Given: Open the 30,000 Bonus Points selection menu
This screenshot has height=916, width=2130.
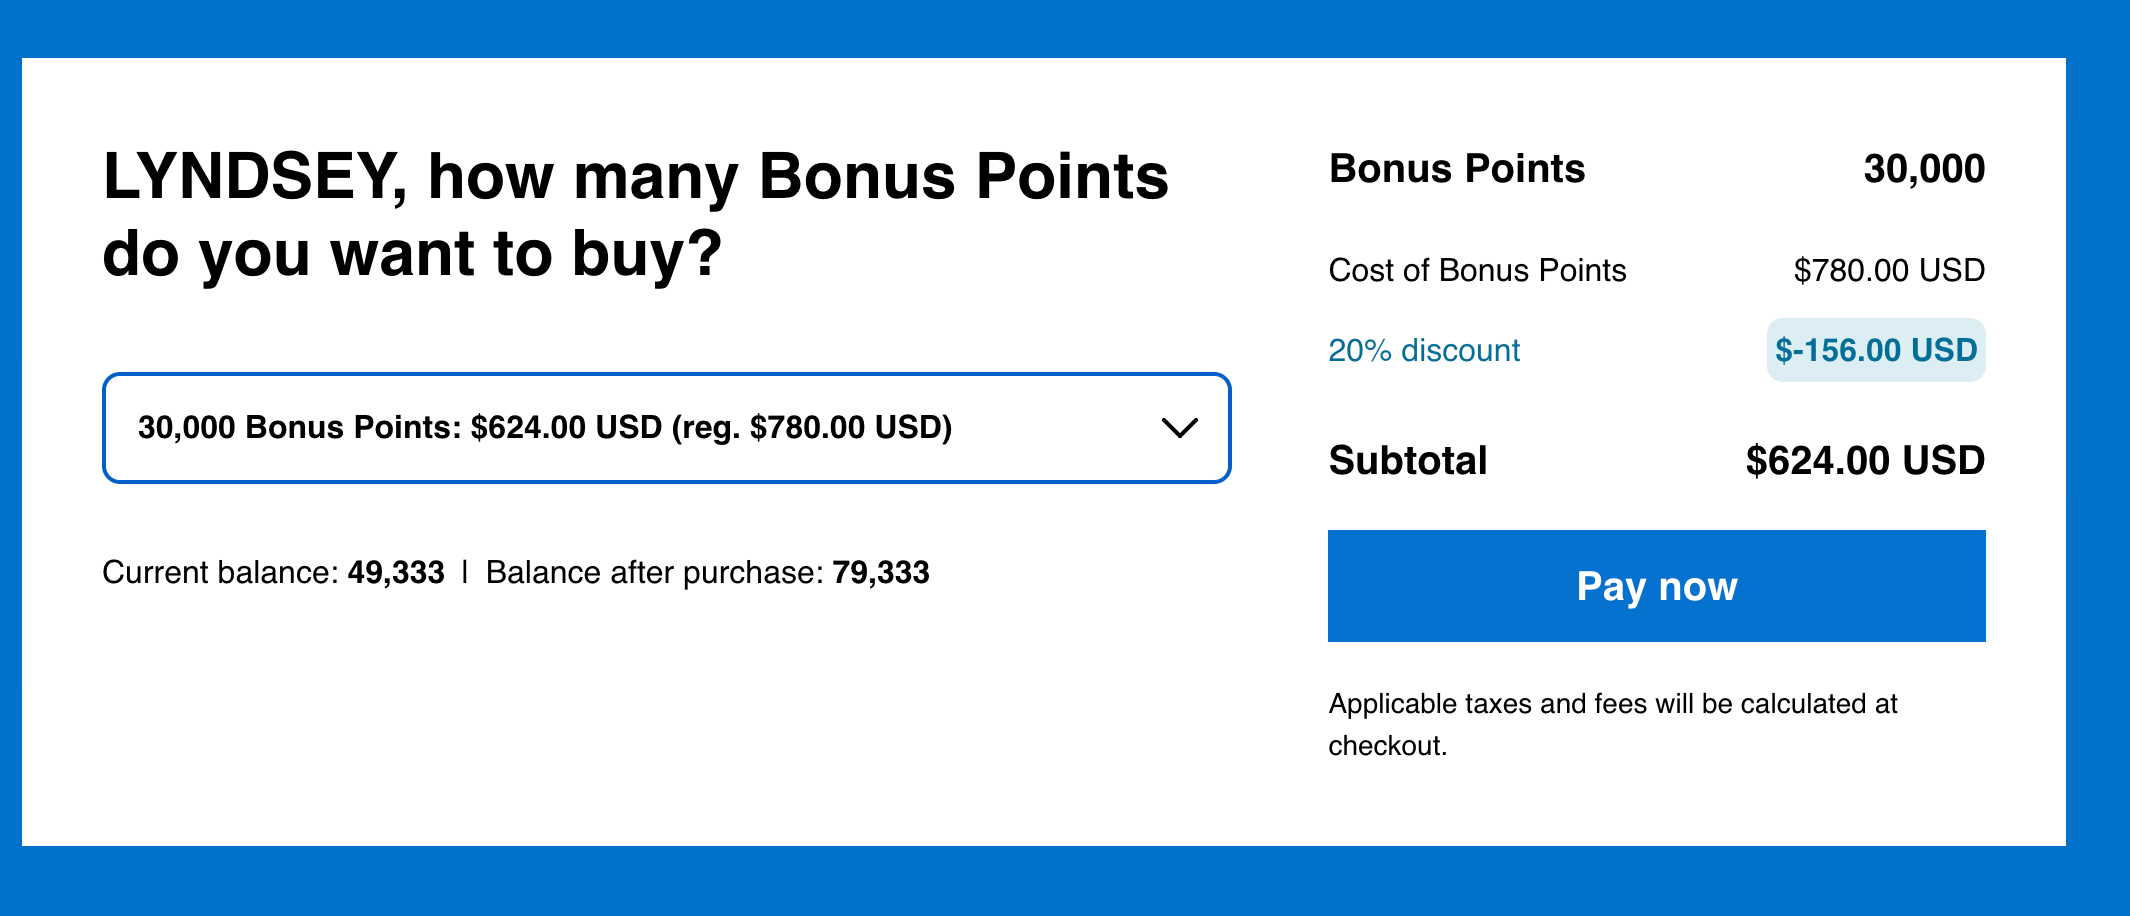Looking at the screenshot, I should [x=667, y=427].
